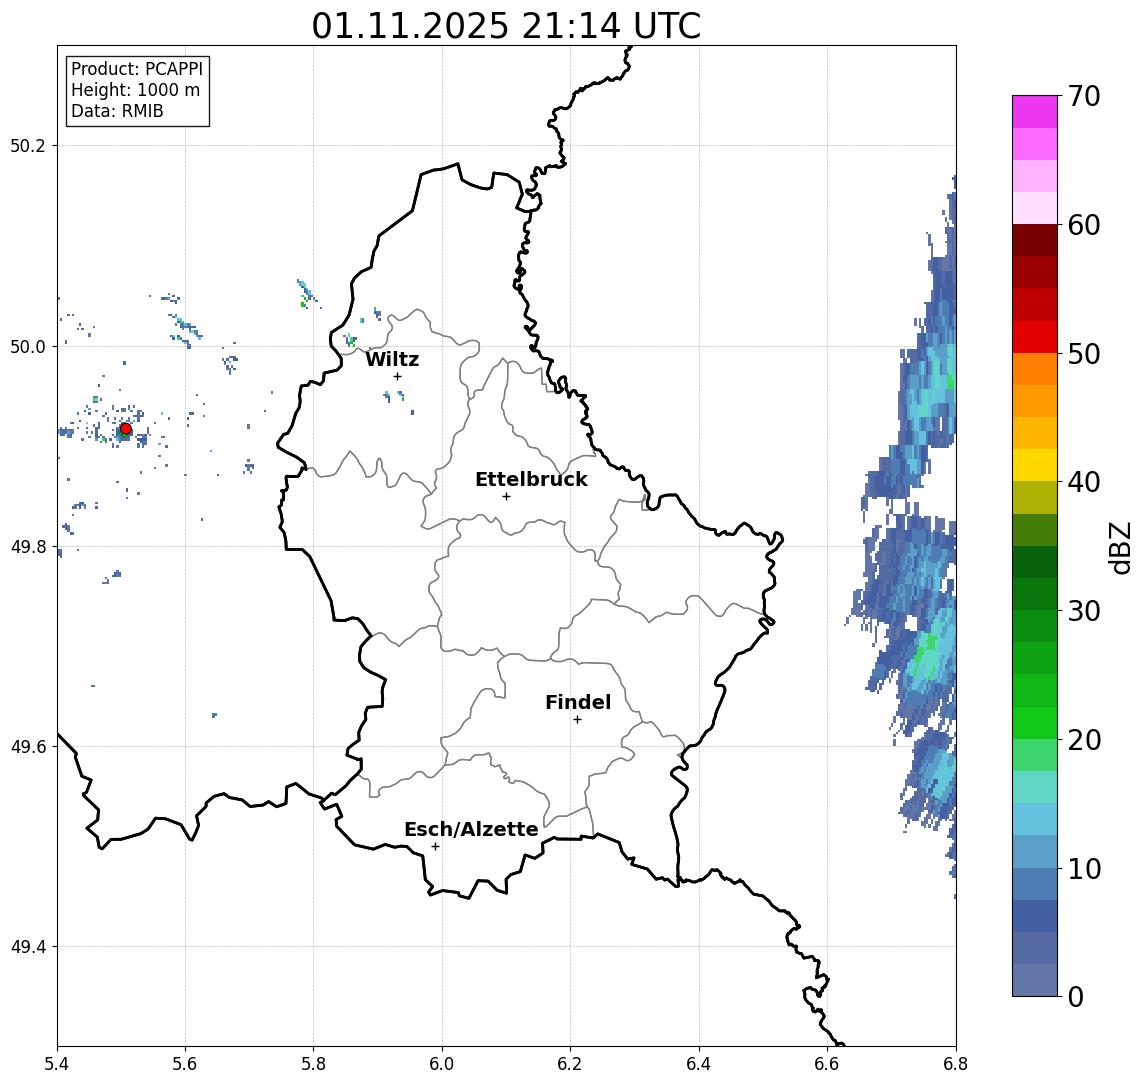
Task: Click the 5.6 longitude tick label
Action: [x=185, y=1064]
